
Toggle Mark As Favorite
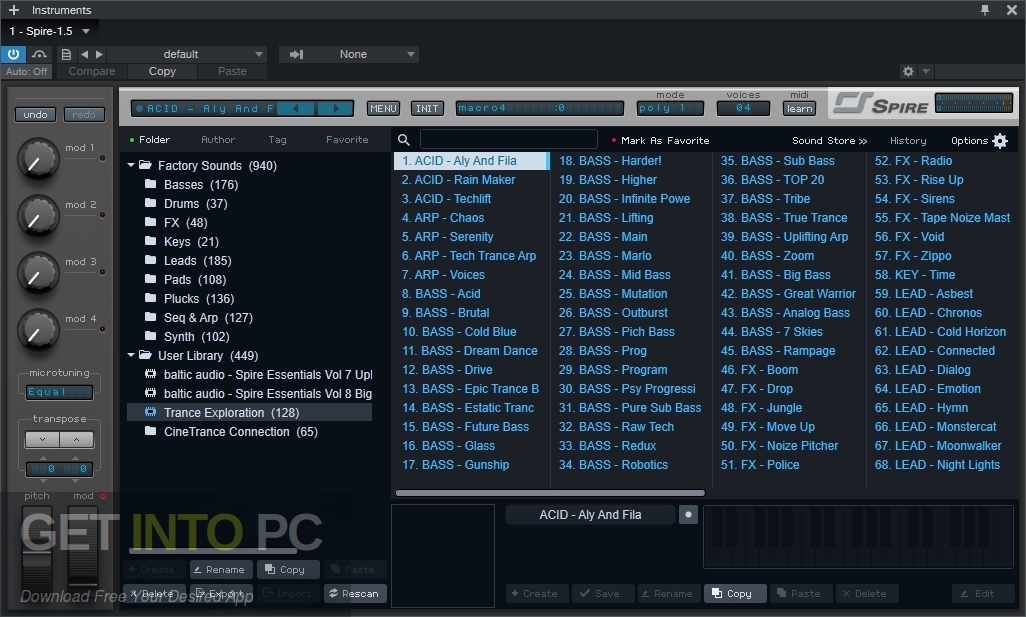660,141
